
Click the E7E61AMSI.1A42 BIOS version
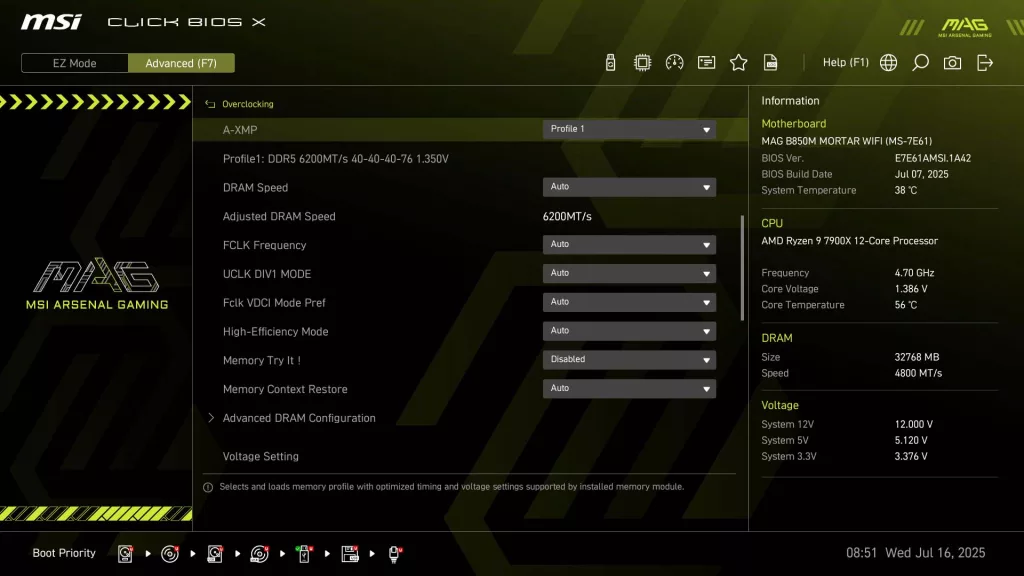(x=933, y=158)
